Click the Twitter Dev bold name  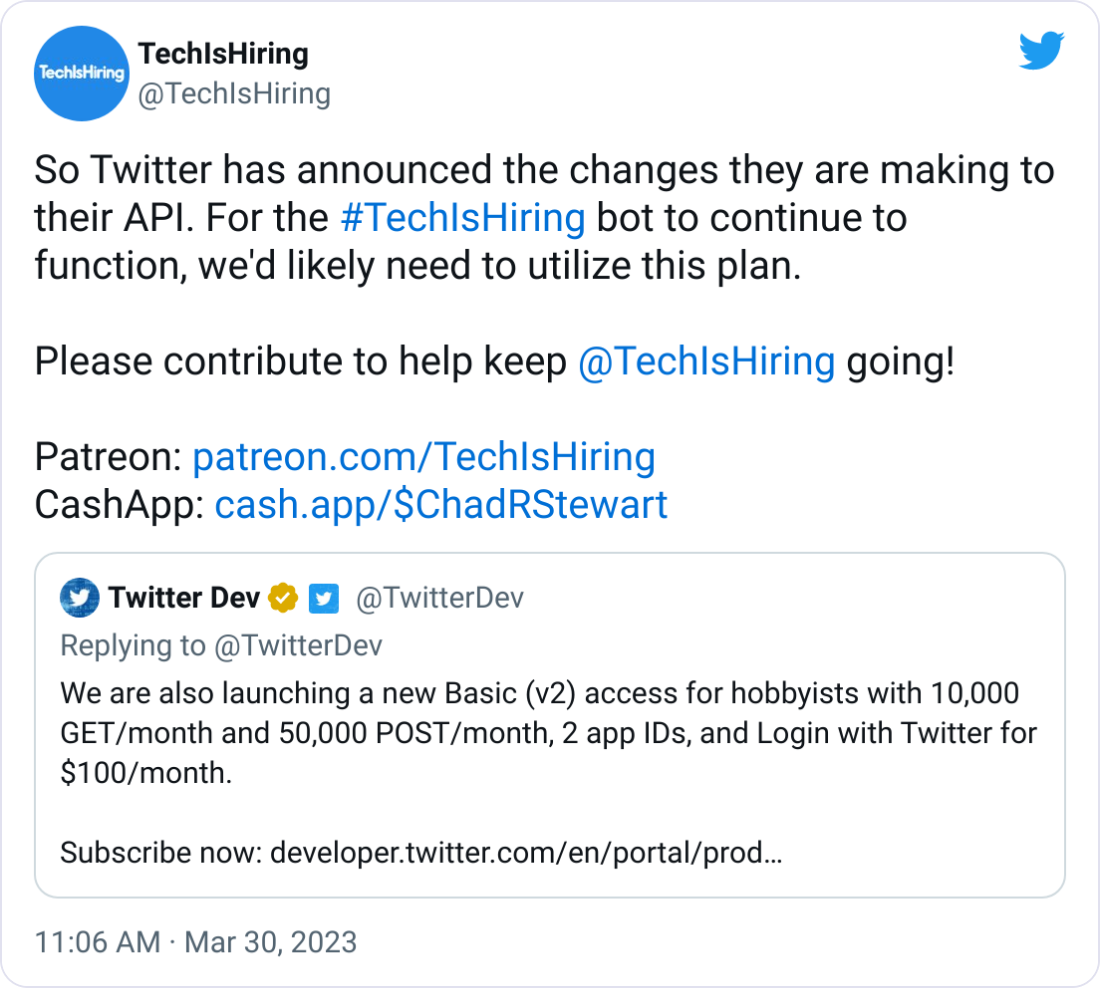tap(183, 597)
